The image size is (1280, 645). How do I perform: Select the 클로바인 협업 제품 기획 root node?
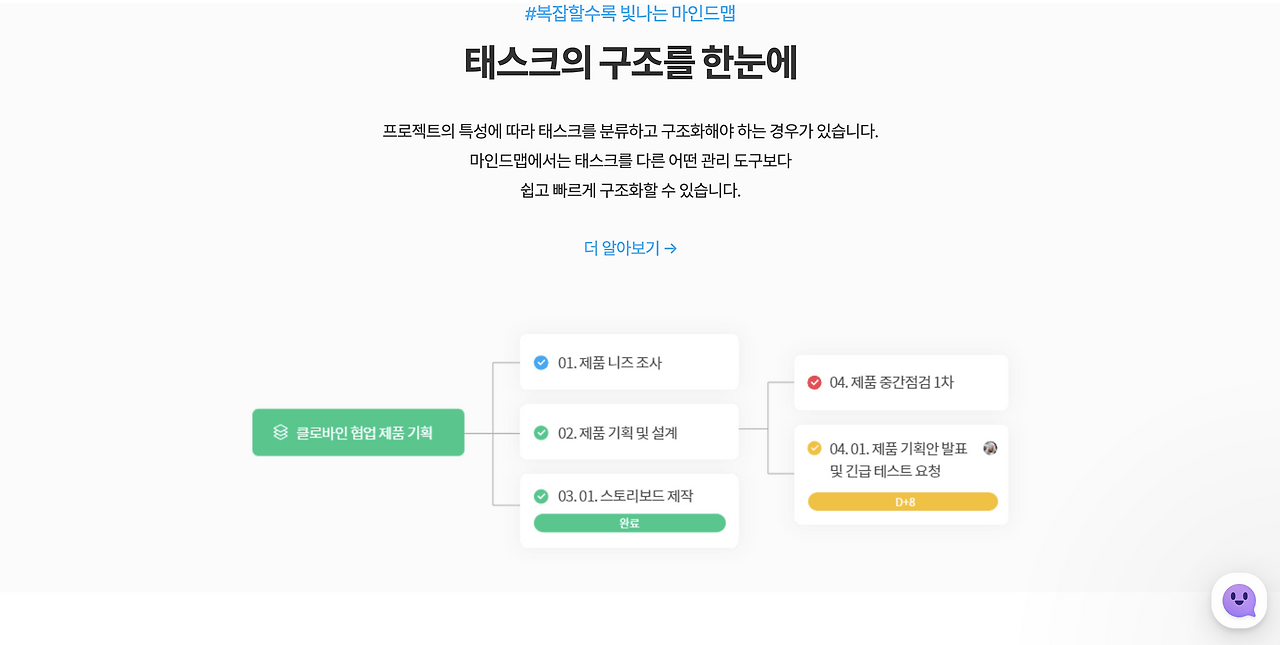358,432
